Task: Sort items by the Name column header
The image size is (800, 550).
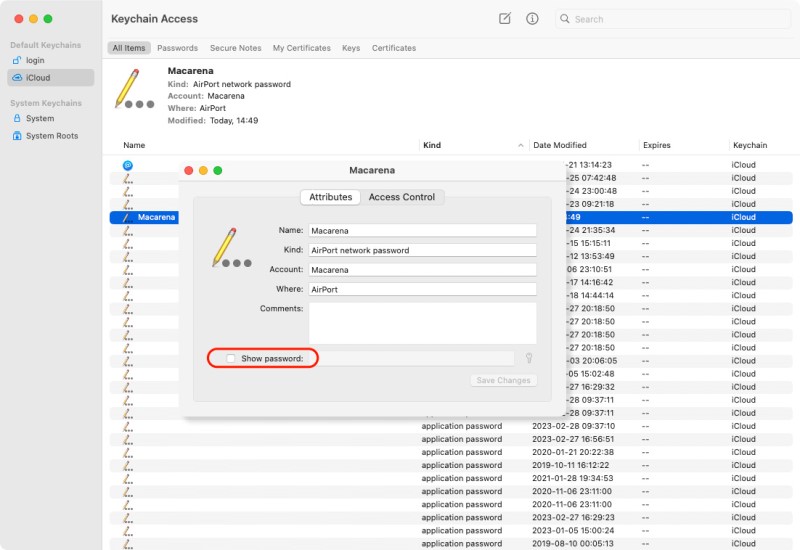Action: (x=134, y=145)
